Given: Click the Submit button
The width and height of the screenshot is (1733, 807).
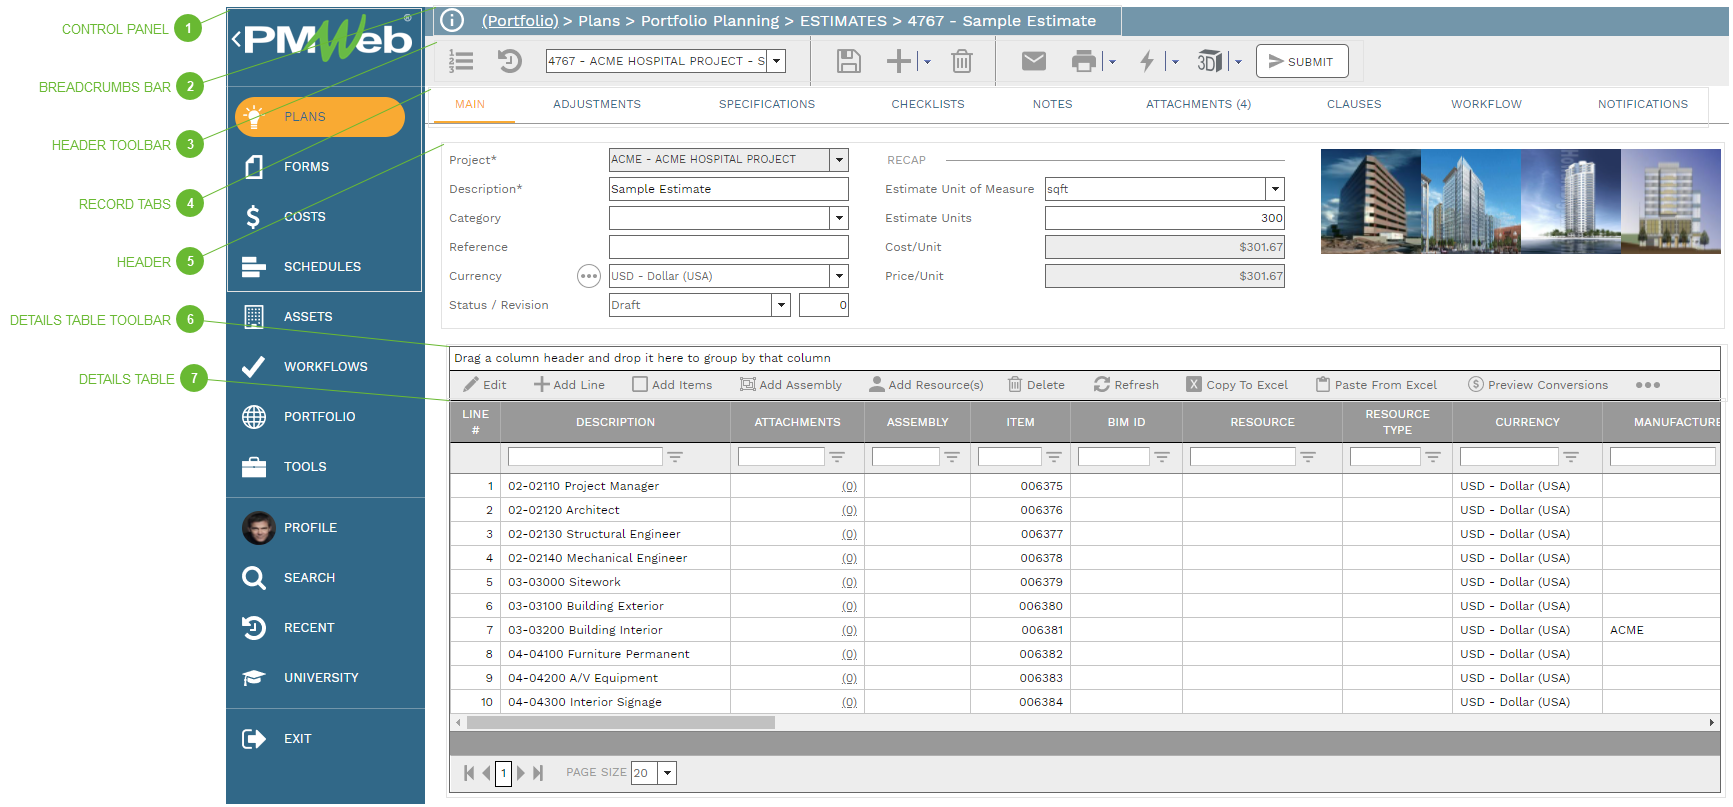Looking at the screenshot, I should pyautogui.click(x=1301, y=62).
